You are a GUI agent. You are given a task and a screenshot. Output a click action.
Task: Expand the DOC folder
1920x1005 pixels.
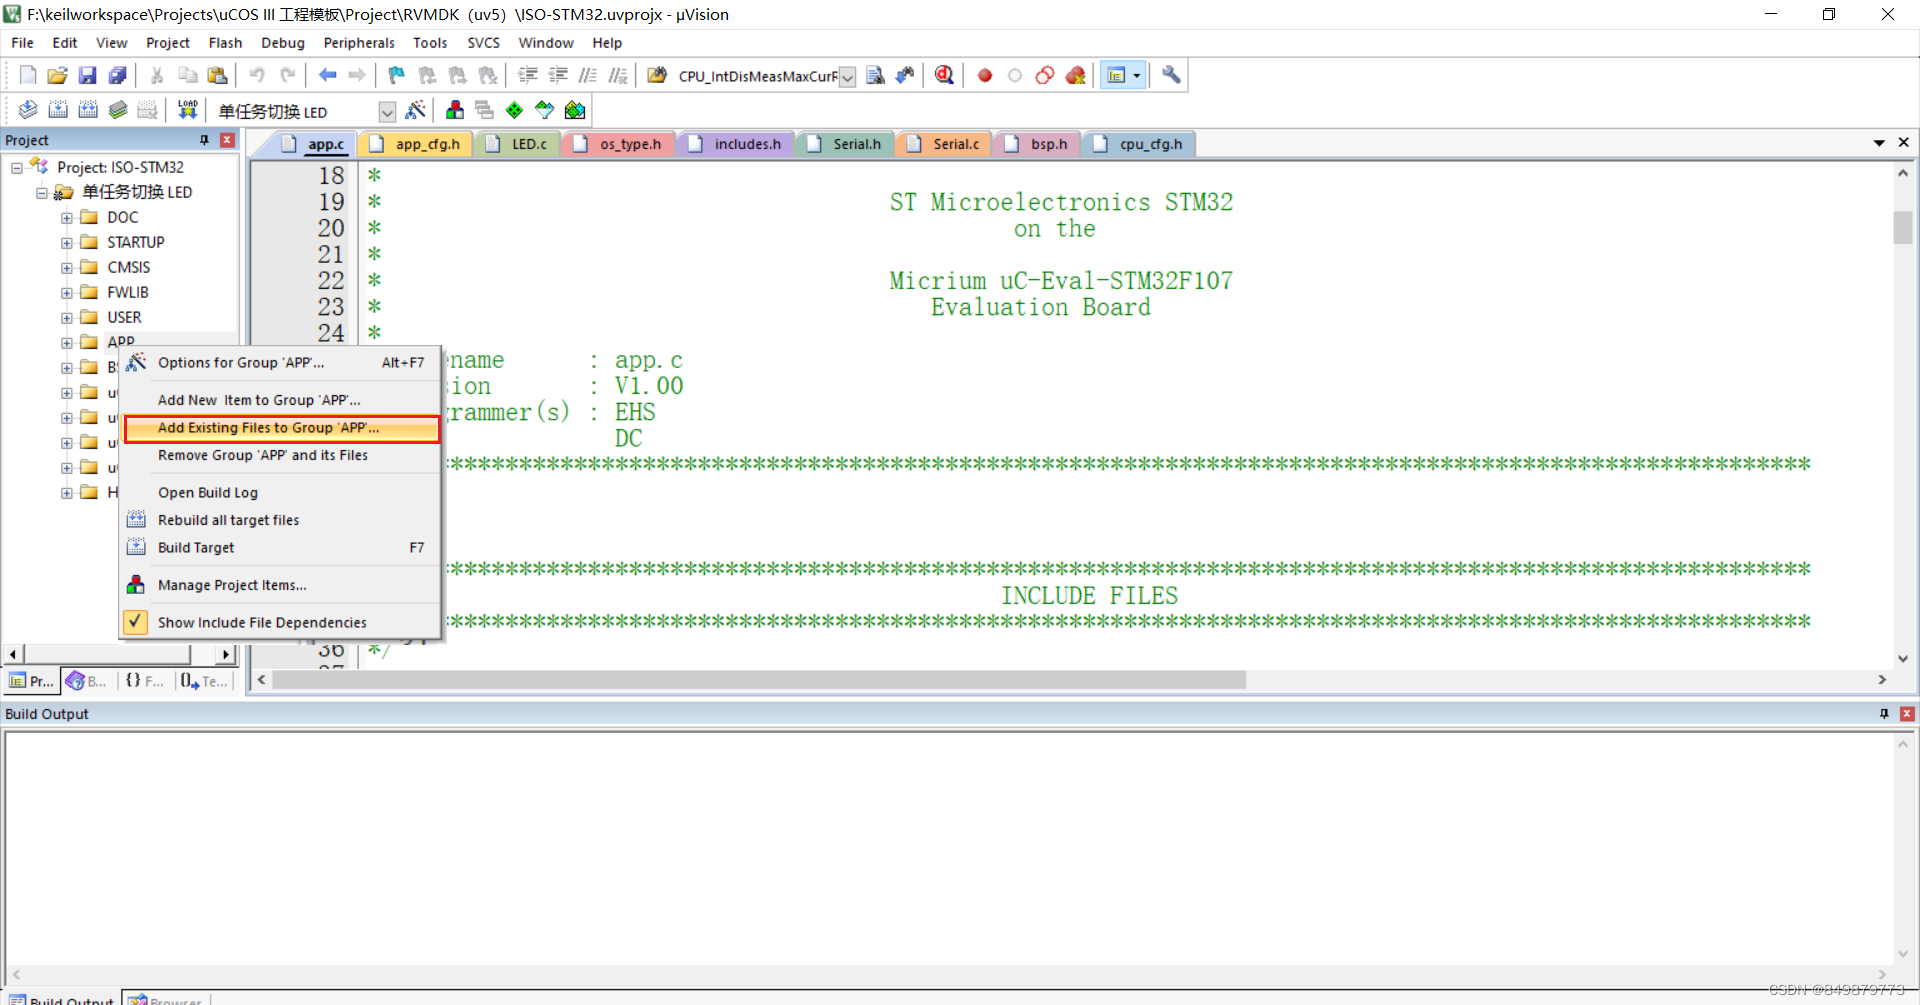[66, 218]
